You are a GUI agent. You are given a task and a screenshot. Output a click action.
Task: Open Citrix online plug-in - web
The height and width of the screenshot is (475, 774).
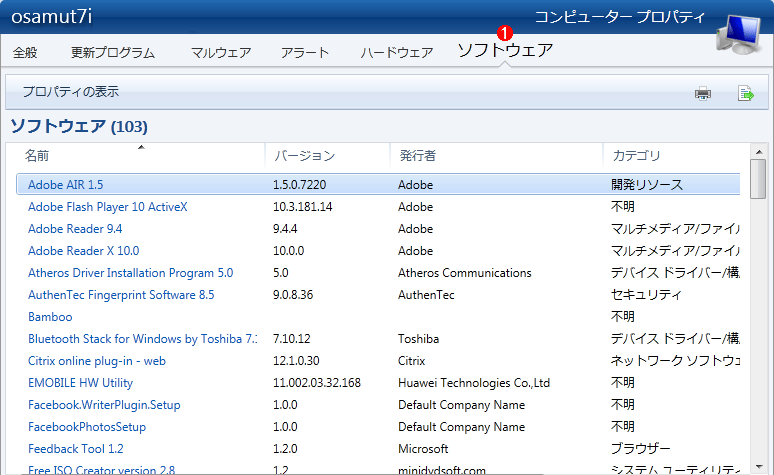(97, 361)
